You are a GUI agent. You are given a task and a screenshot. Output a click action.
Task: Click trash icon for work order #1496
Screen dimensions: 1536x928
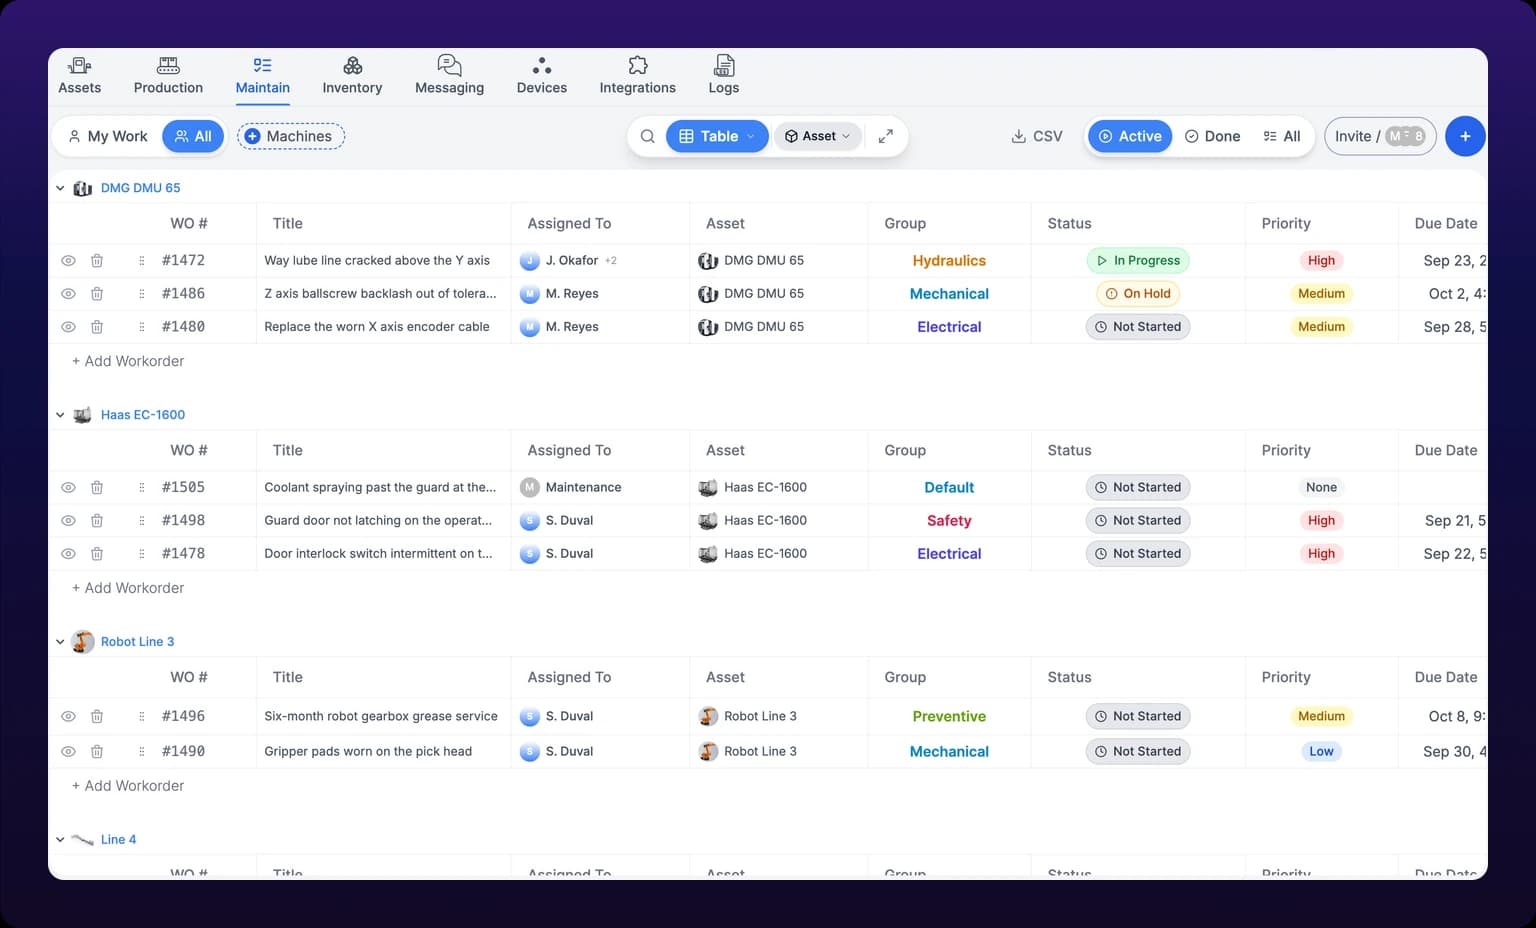click(97, 716)
